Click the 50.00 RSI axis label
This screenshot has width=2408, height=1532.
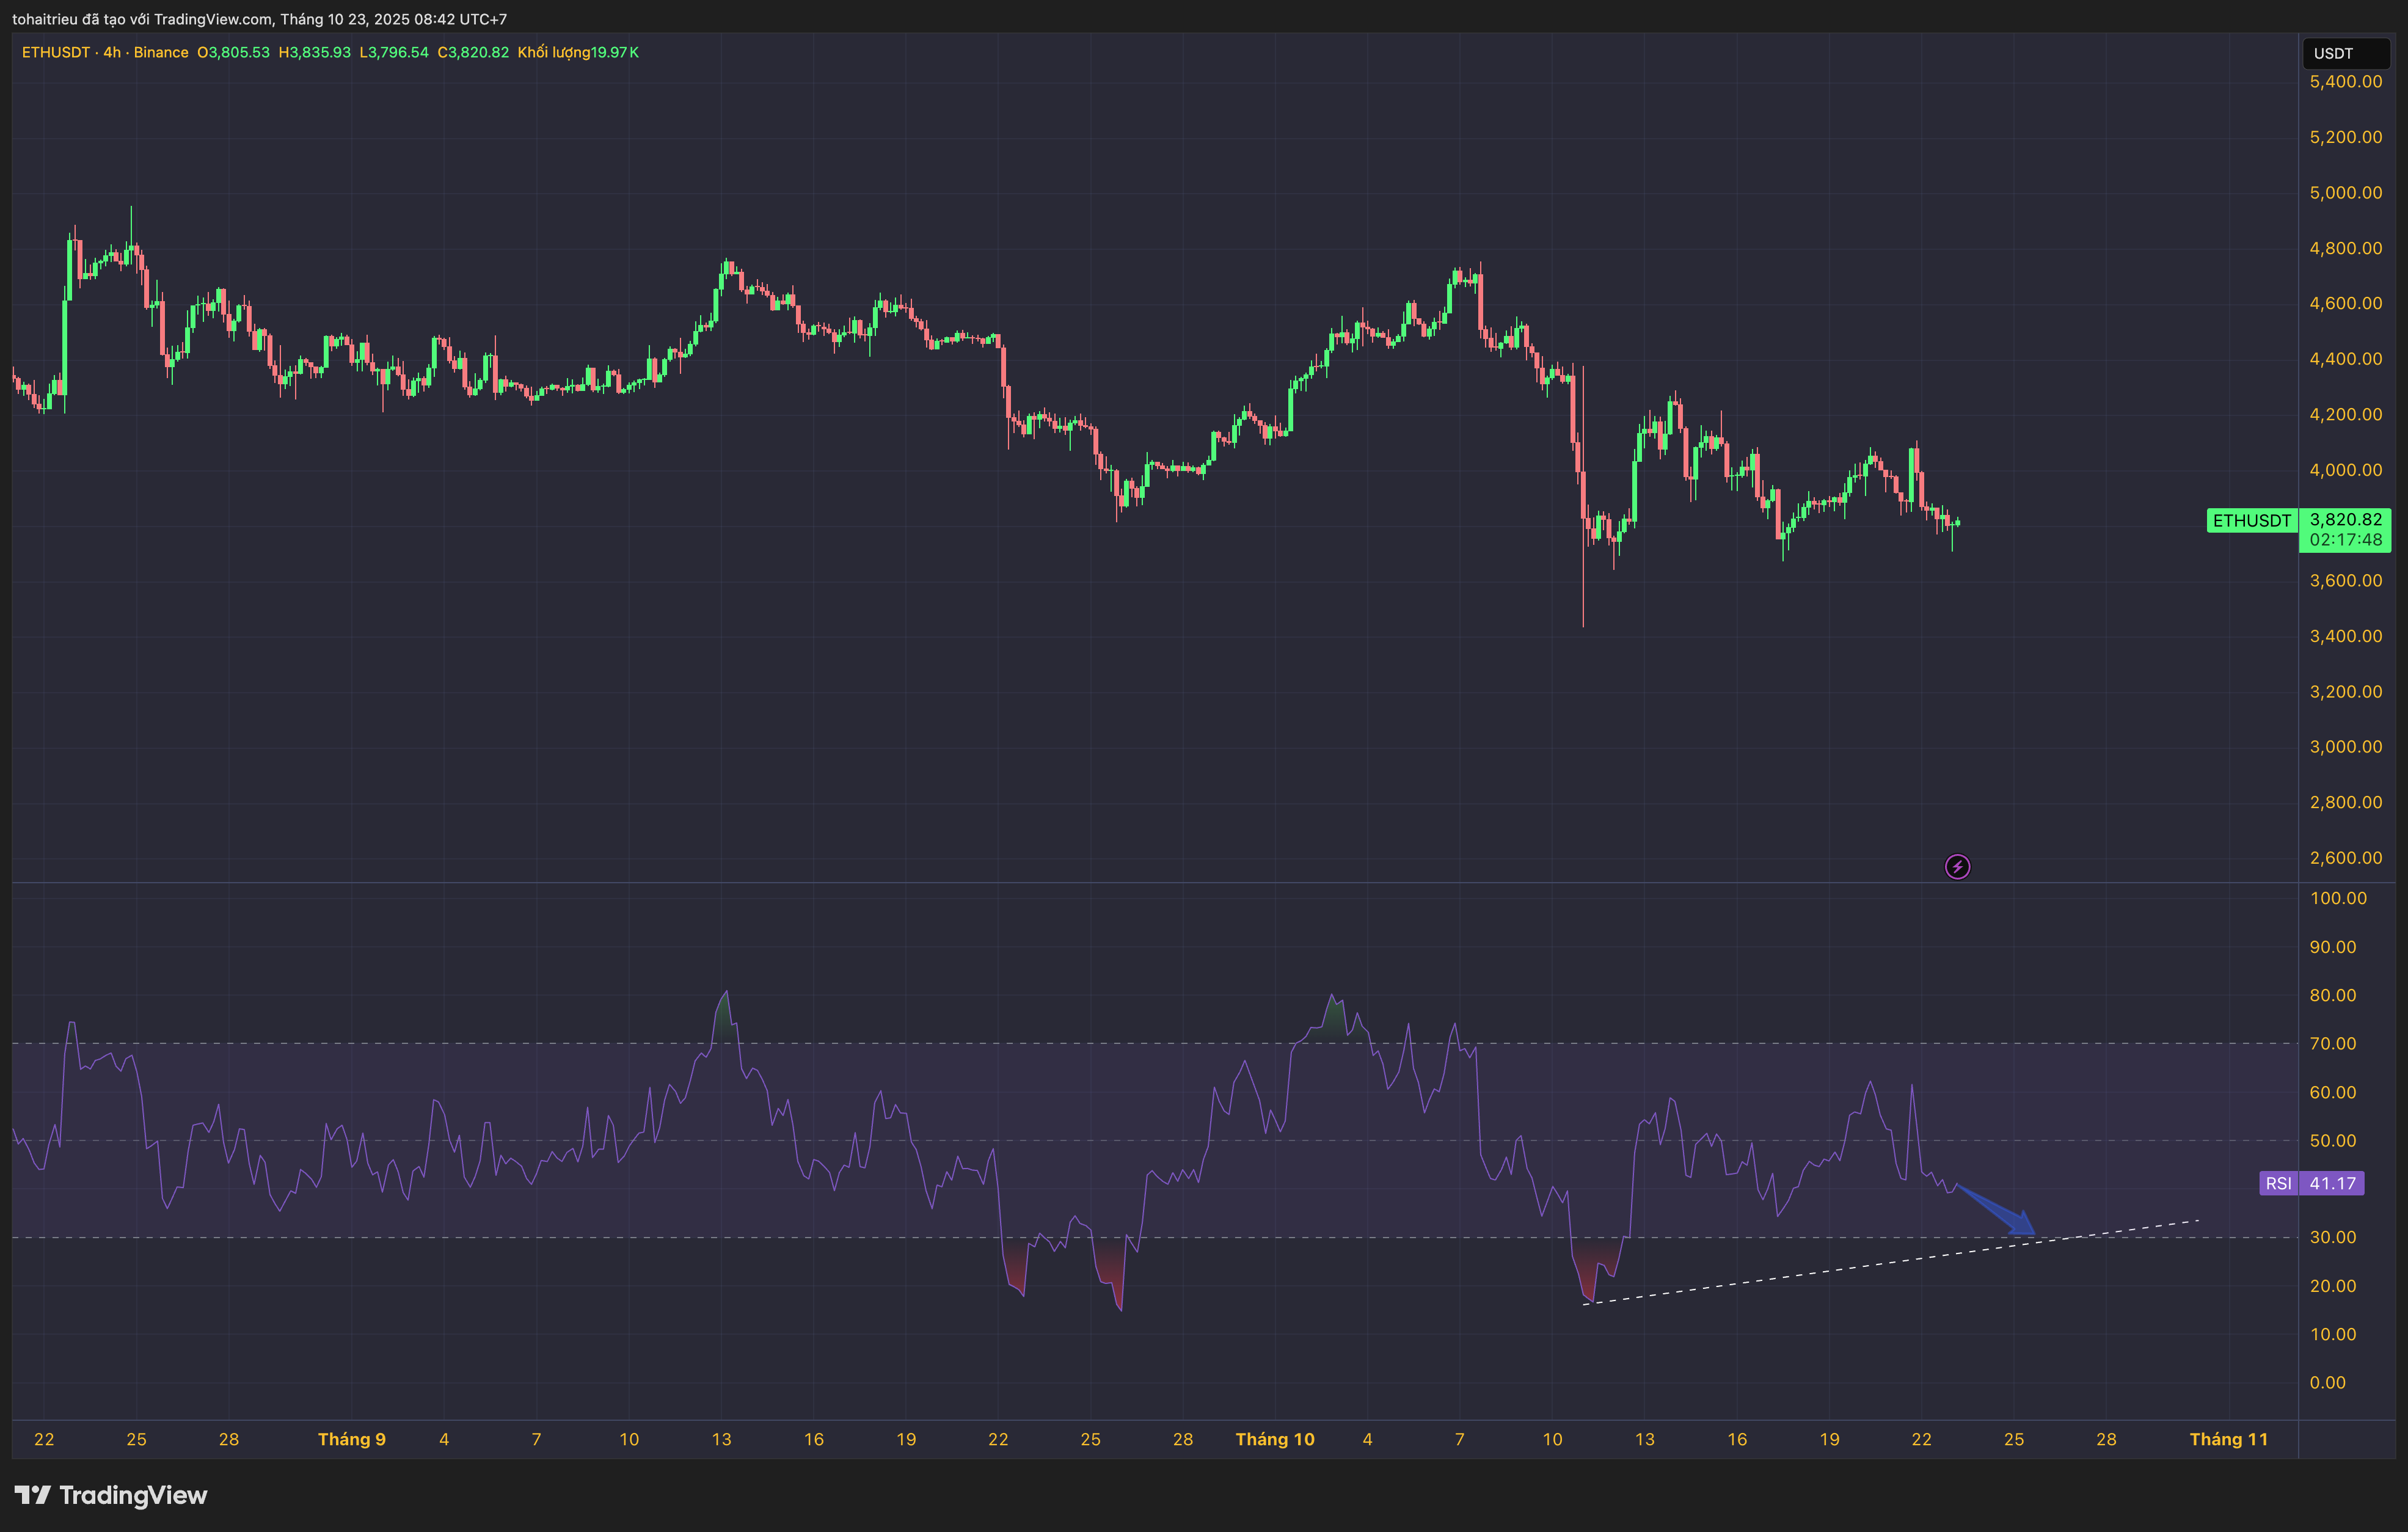2332,1140
